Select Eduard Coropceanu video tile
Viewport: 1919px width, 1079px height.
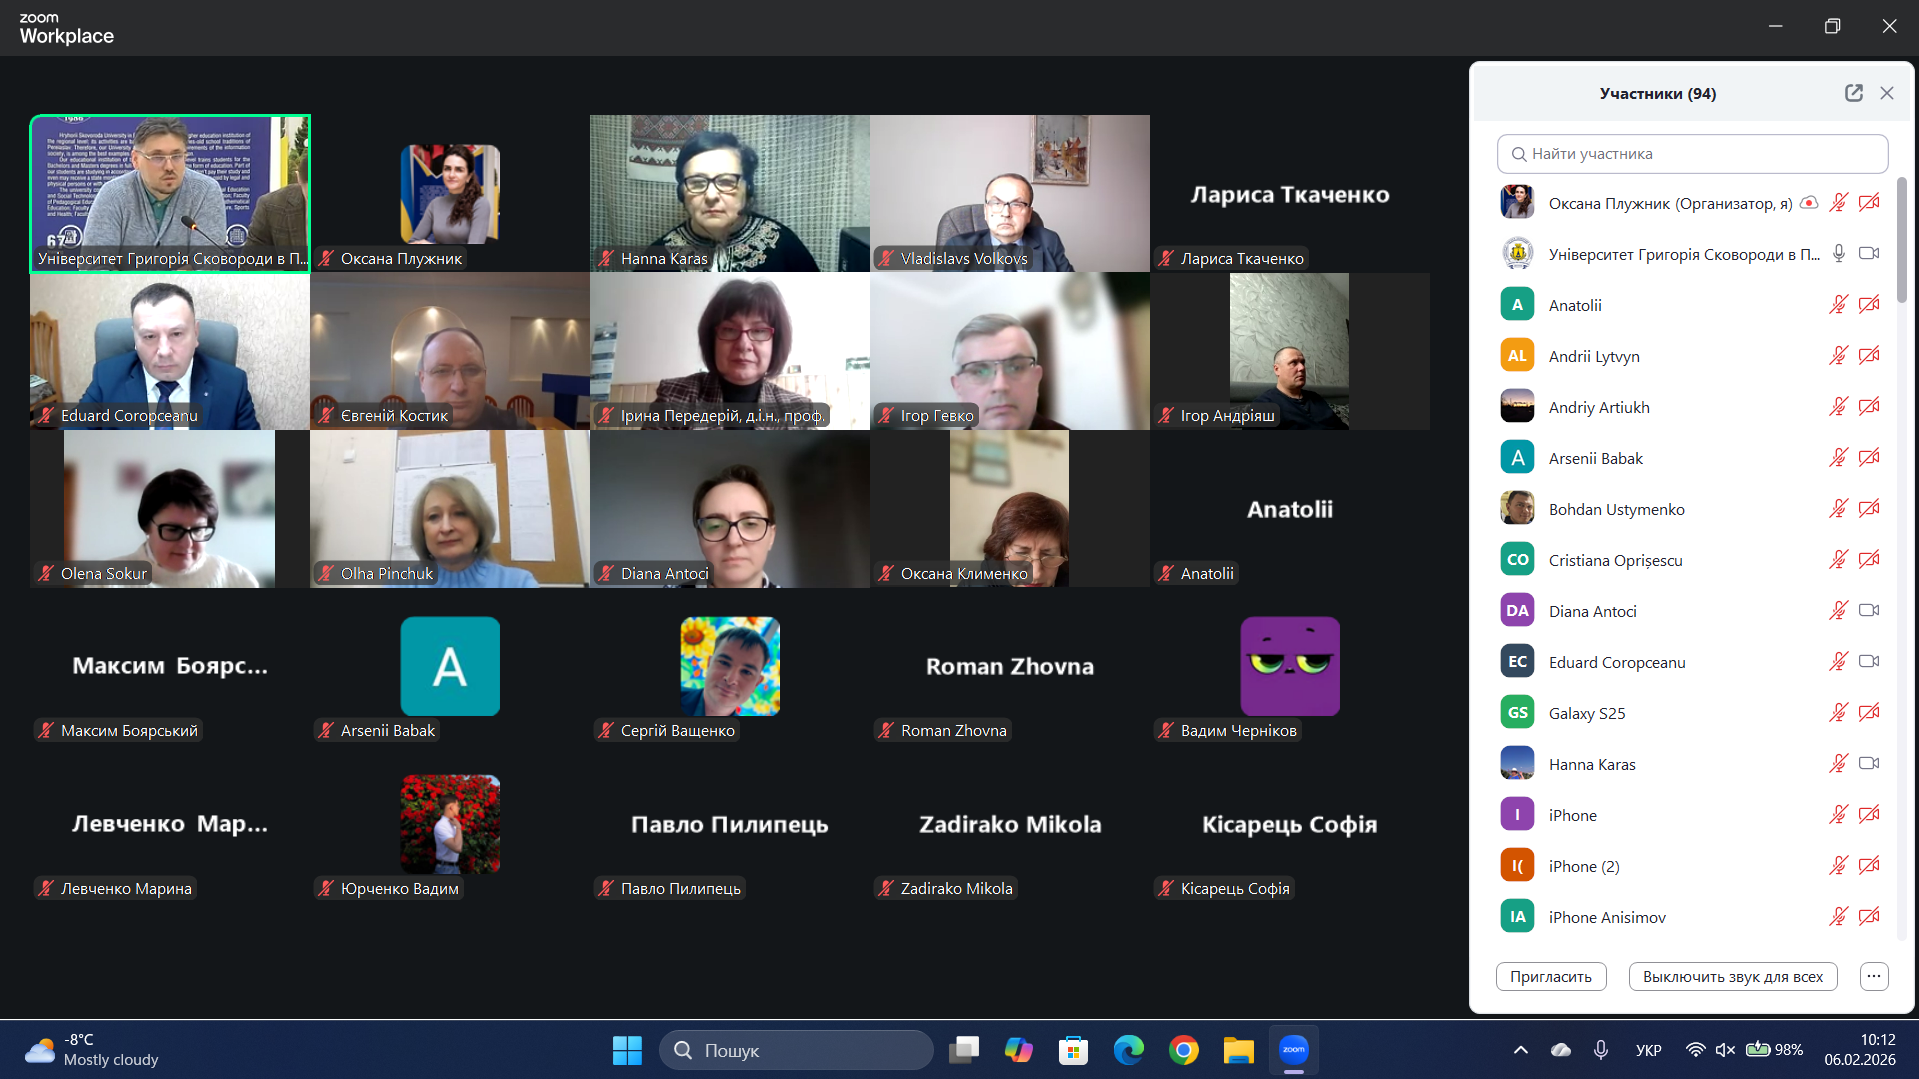point(170,351)
